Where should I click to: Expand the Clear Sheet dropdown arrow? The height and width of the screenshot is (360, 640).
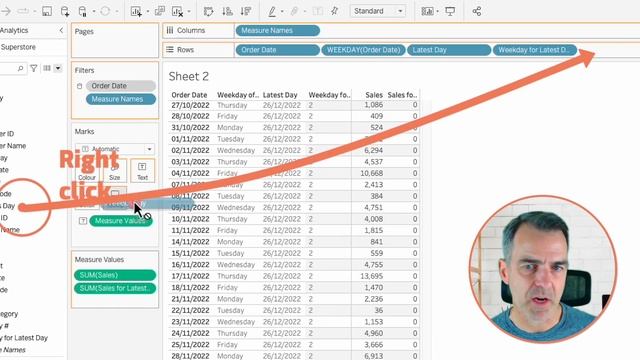189,11
